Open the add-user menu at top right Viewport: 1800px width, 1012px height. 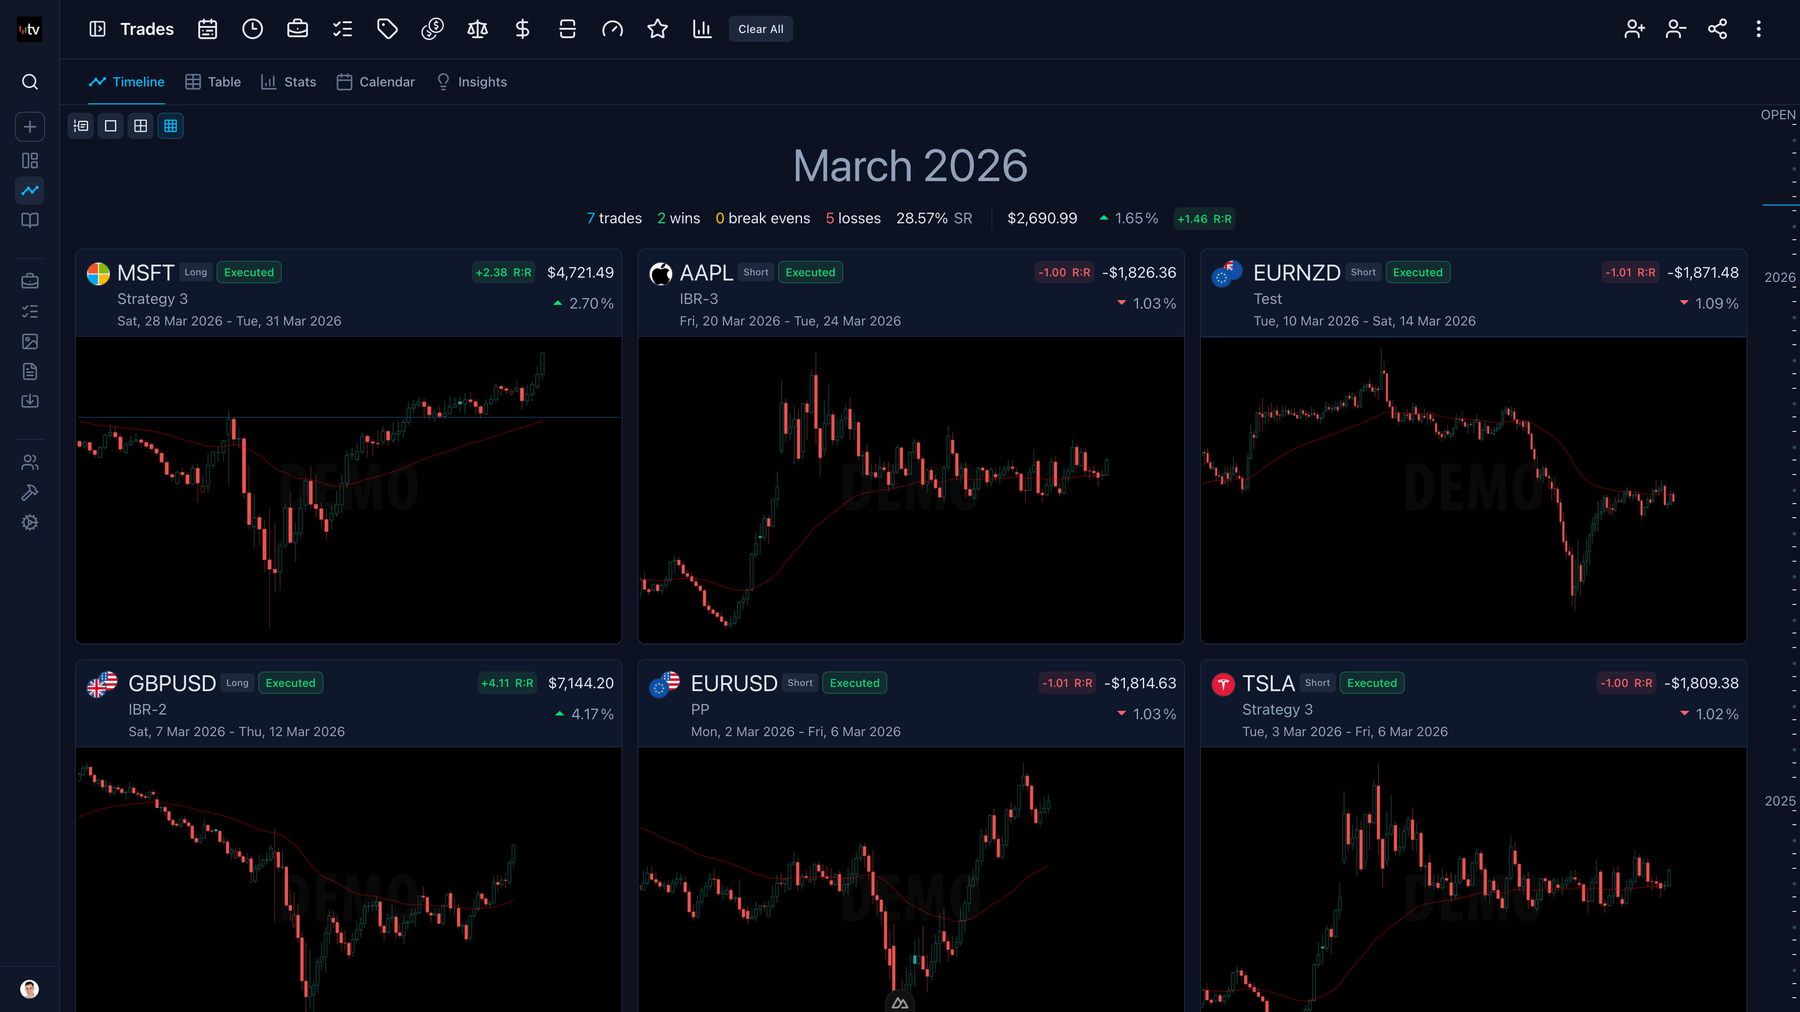(1634, 29)
